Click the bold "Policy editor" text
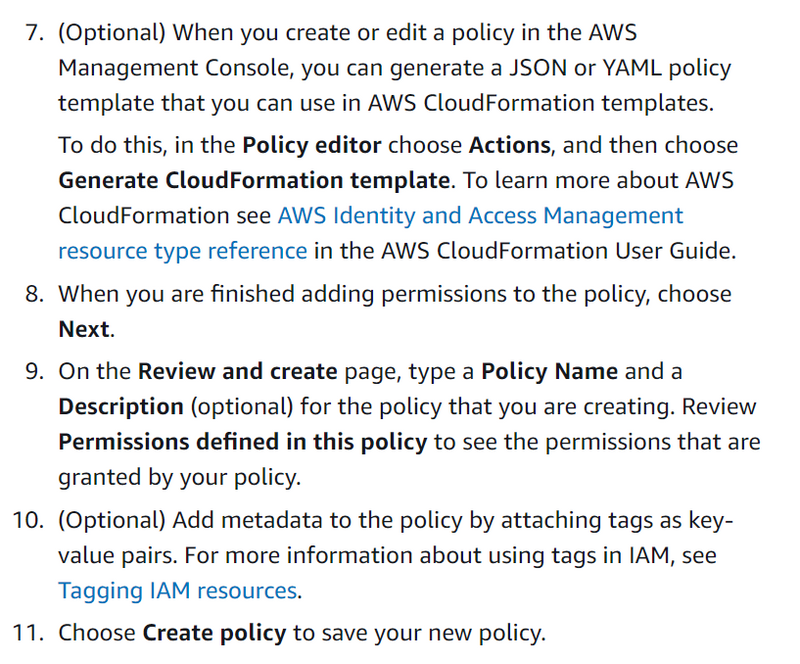 point(311,145)
